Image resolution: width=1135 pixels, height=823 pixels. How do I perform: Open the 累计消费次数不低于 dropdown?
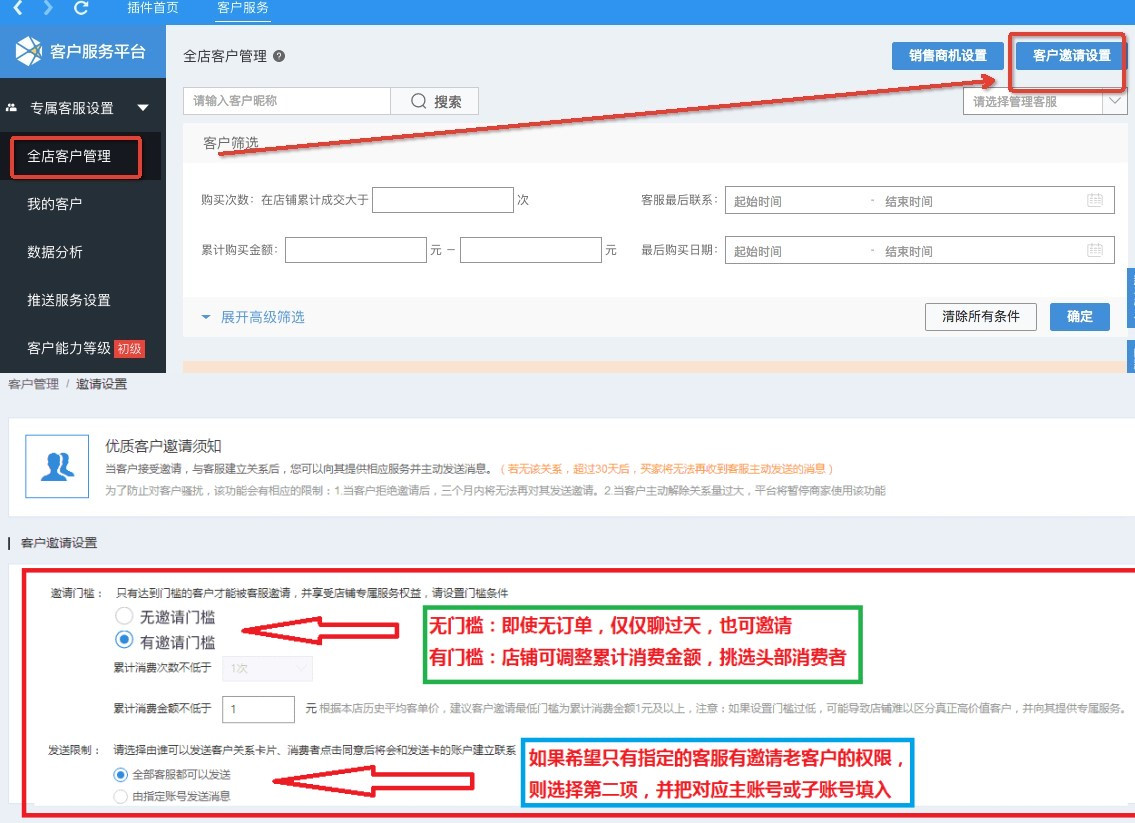coord(268,668)
